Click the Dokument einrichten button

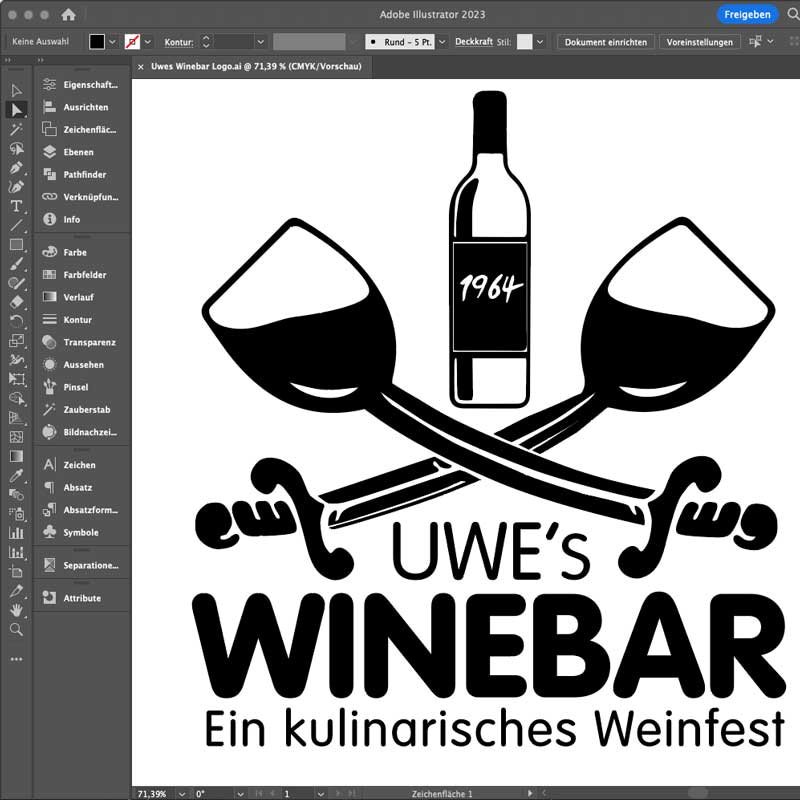coord(606,42)
